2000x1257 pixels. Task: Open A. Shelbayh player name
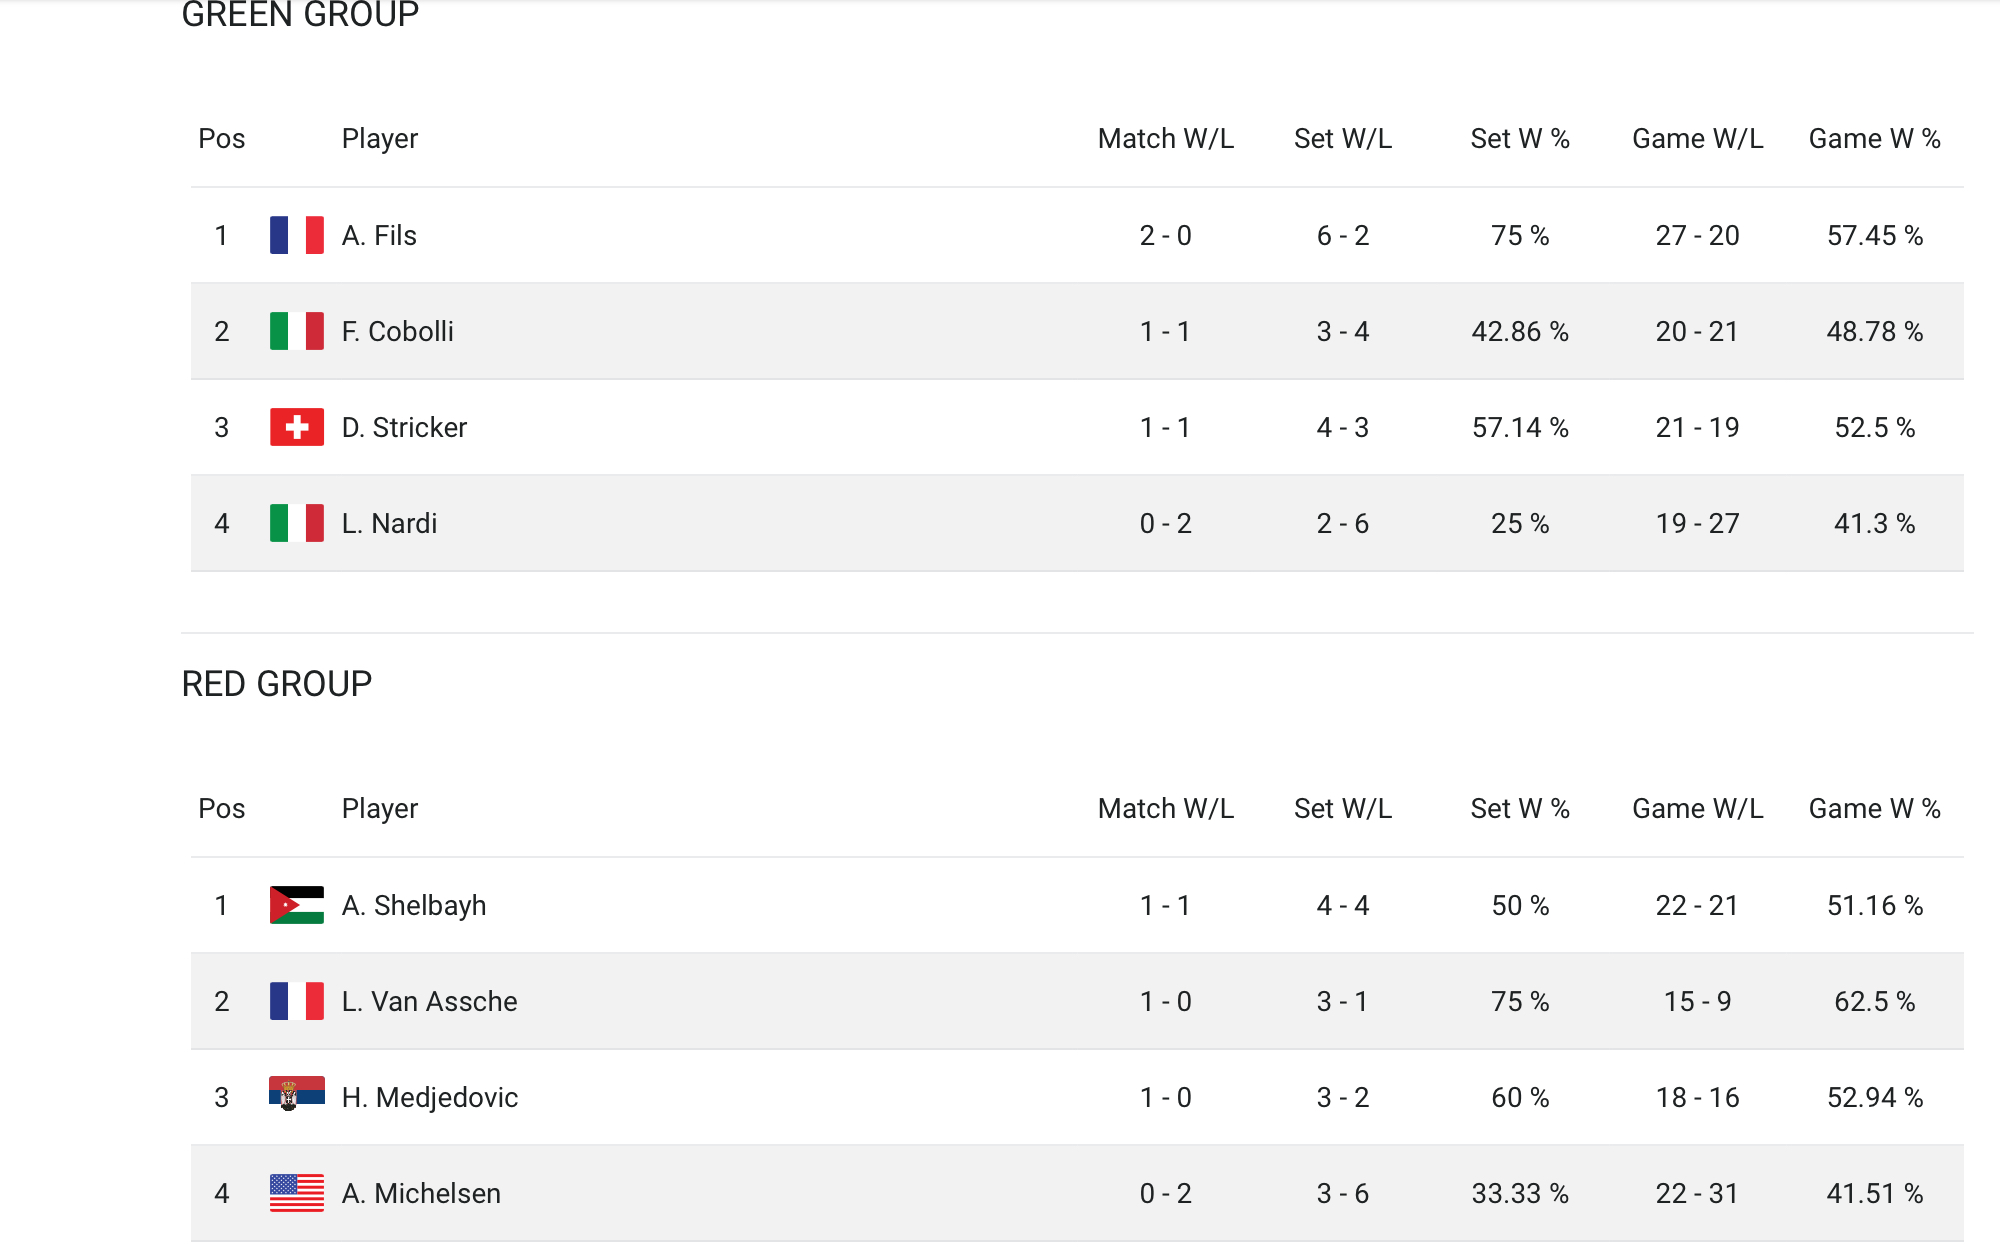coord(414,905)
